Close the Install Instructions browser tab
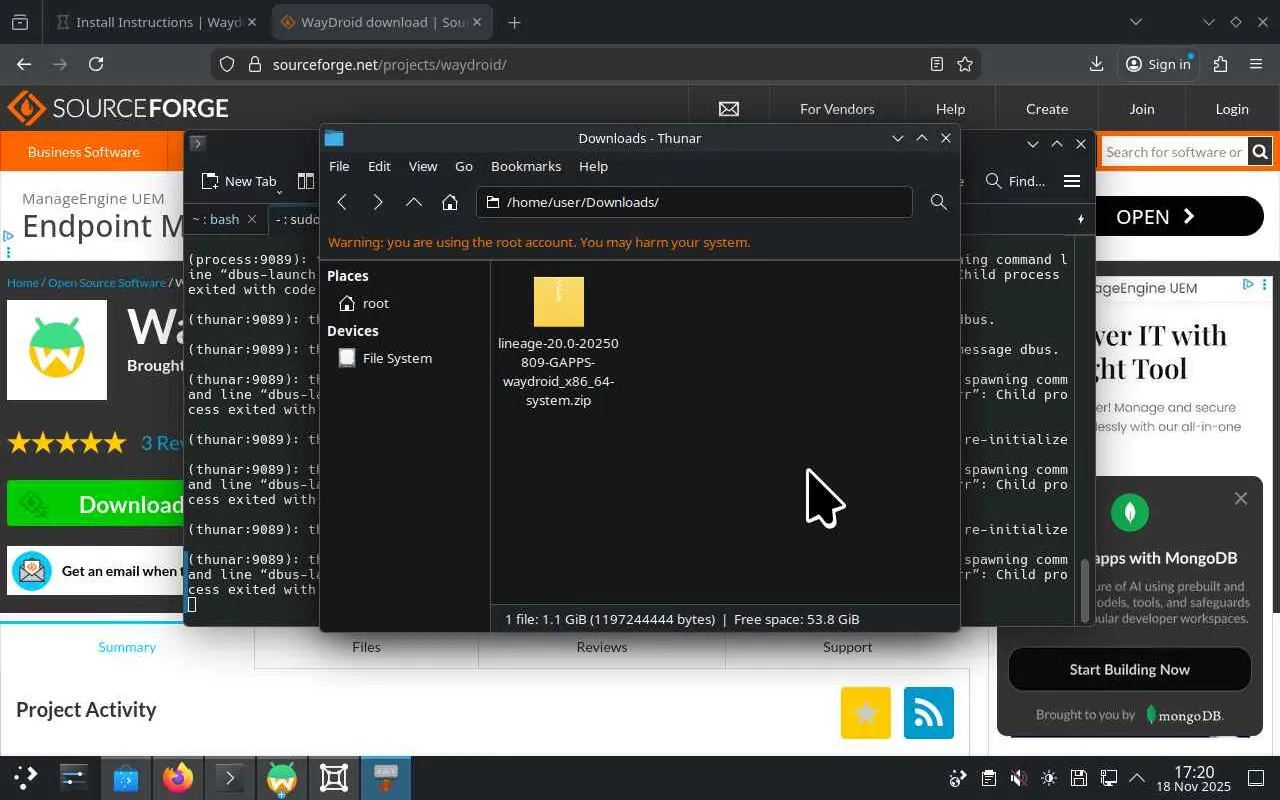 tap(250, 22)
